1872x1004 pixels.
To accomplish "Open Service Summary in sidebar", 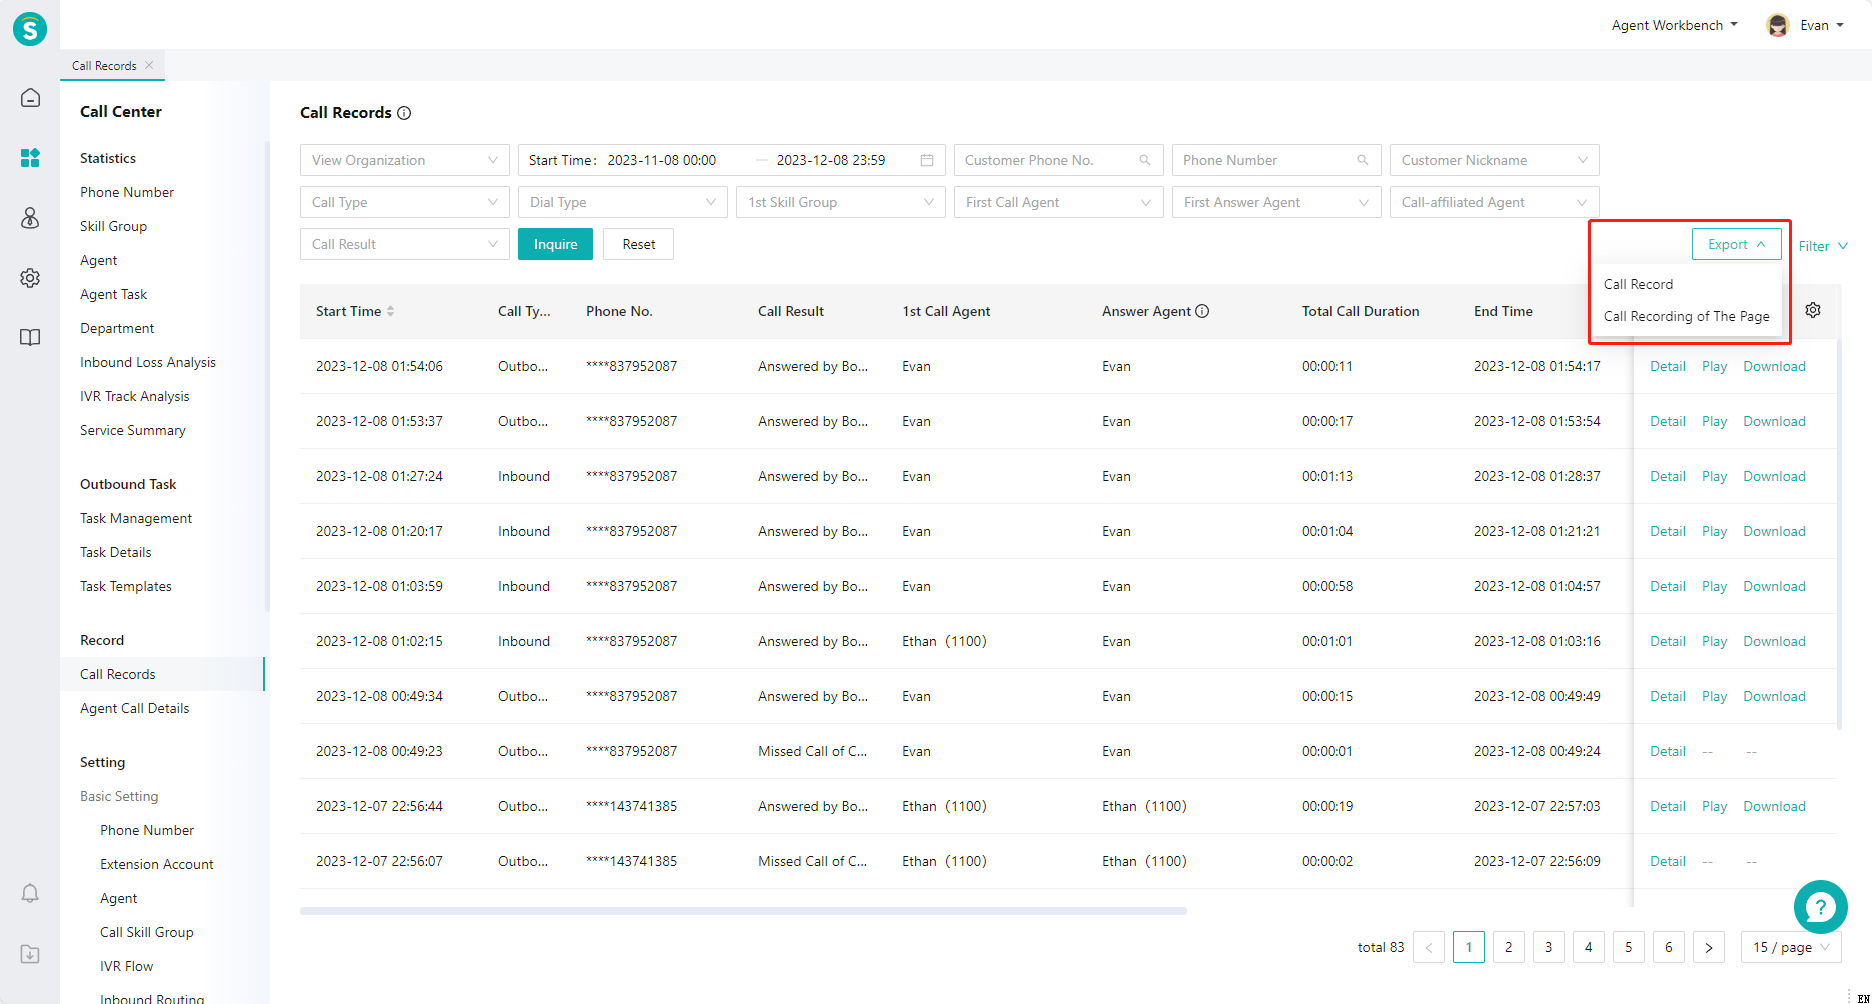I will click(133, 430).
